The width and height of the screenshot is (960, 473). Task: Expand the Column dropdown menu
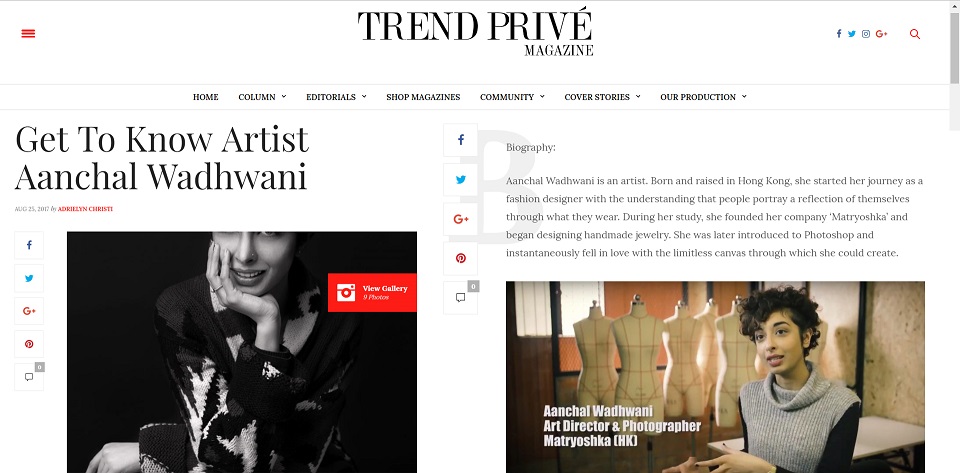point(262,97)
